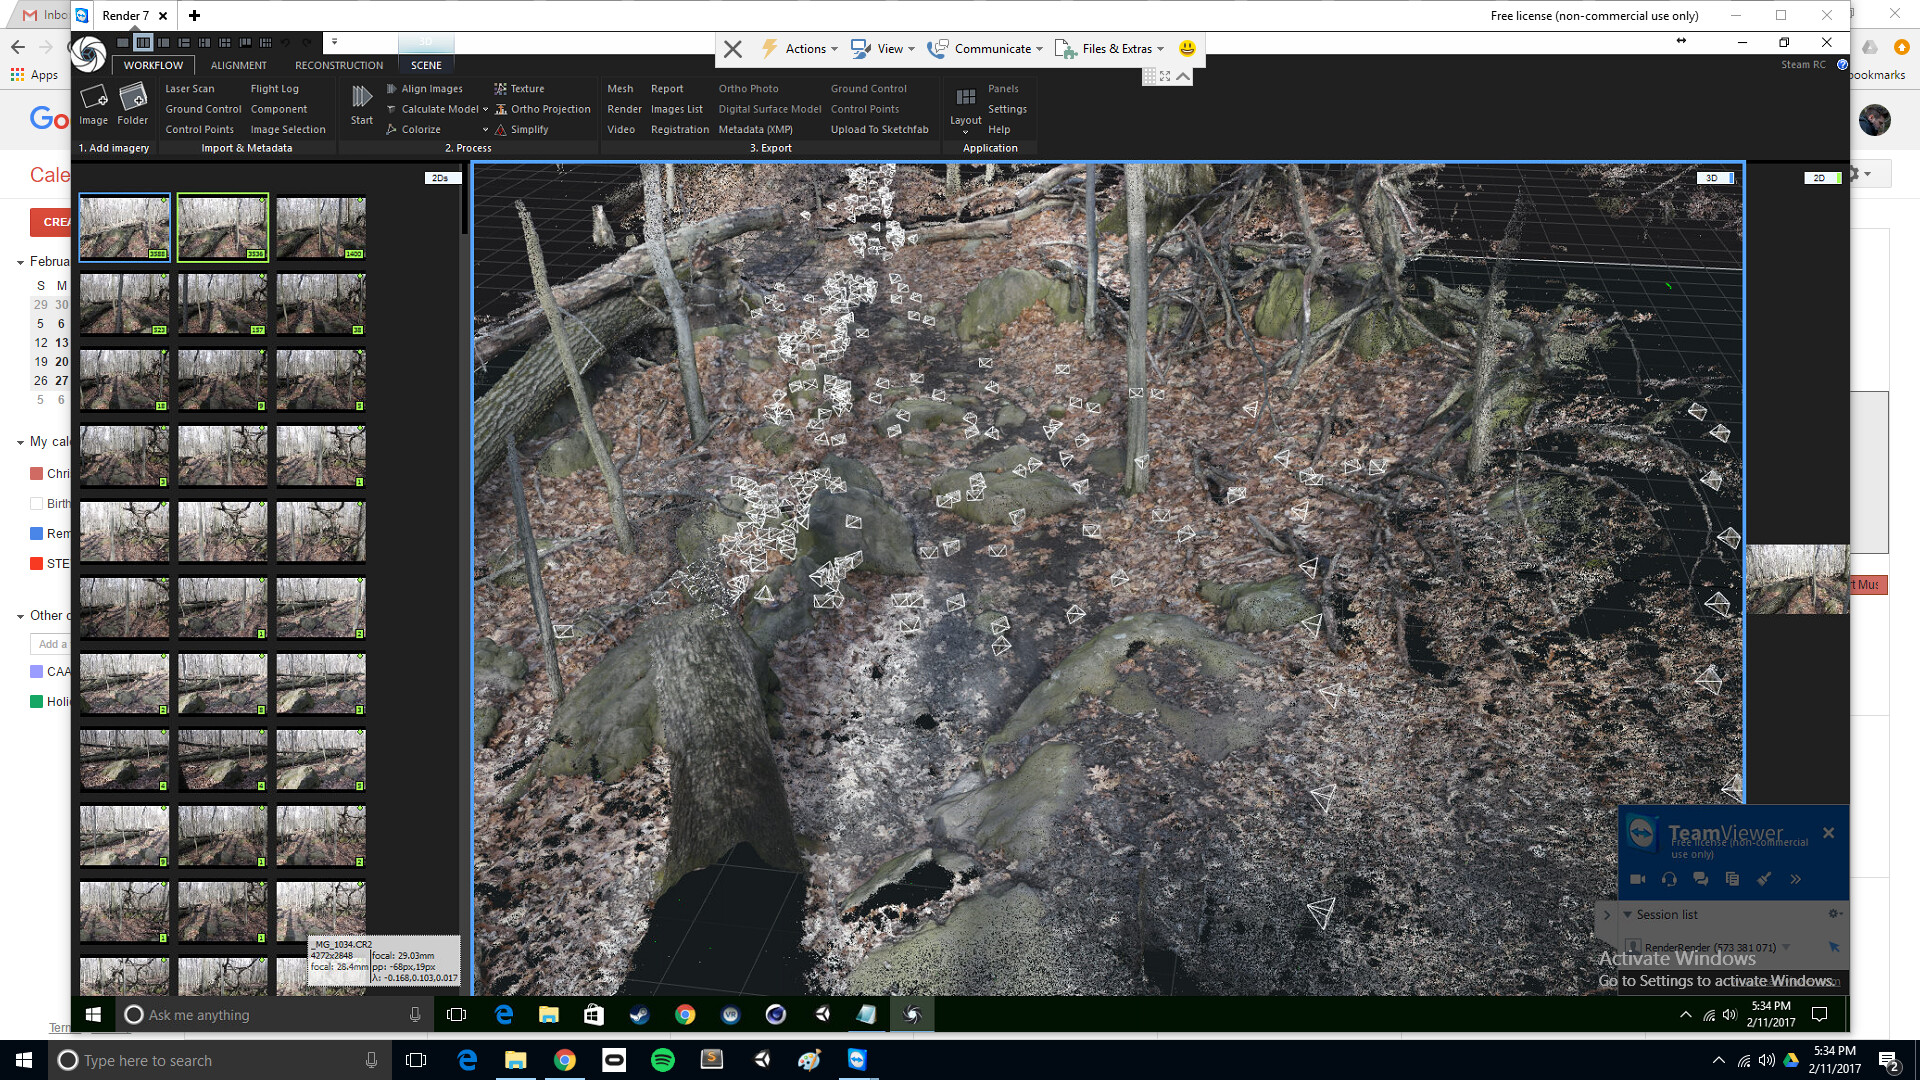1920x1080 pixels.
Task: Open Help in the Application section
Action: 998,129
